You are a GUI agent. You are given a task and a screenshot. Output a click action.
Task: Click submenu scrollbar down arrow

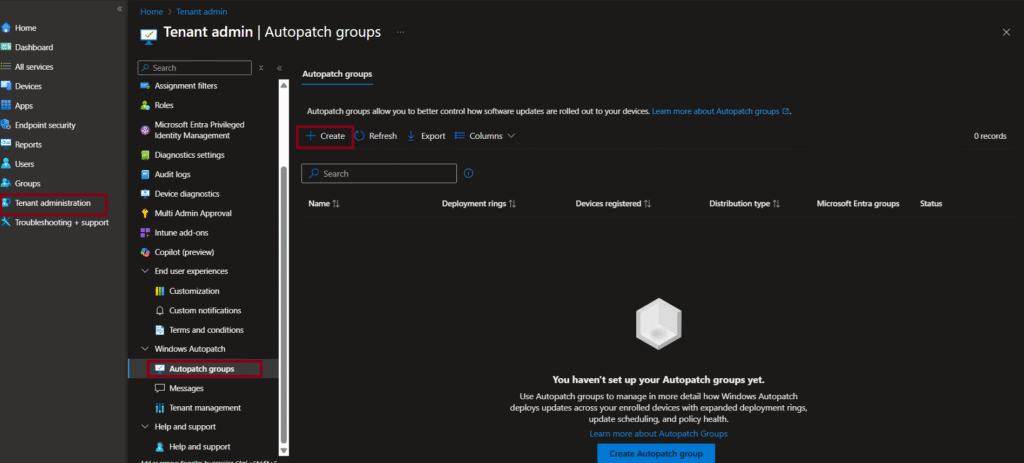tap(283, 450)
